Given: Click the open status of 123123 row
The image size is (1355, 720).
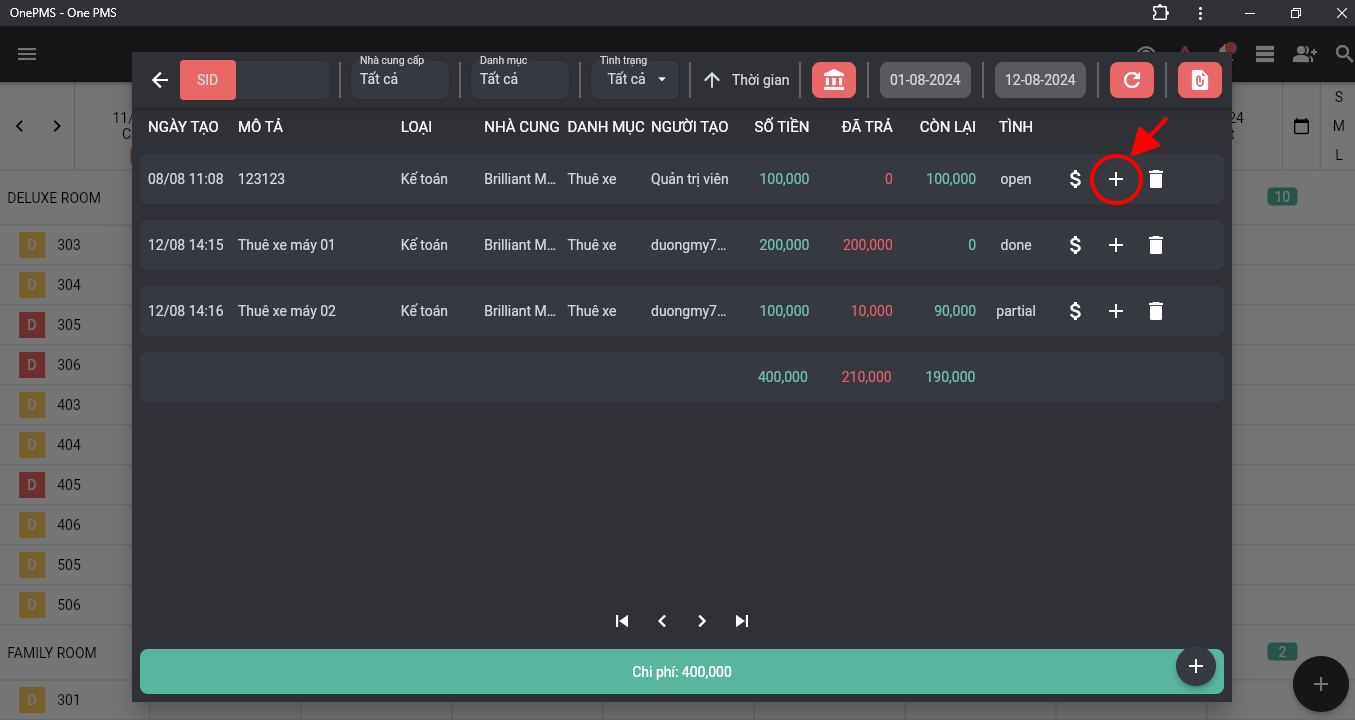Looking at the screenshot, I should coord(1015,179).
